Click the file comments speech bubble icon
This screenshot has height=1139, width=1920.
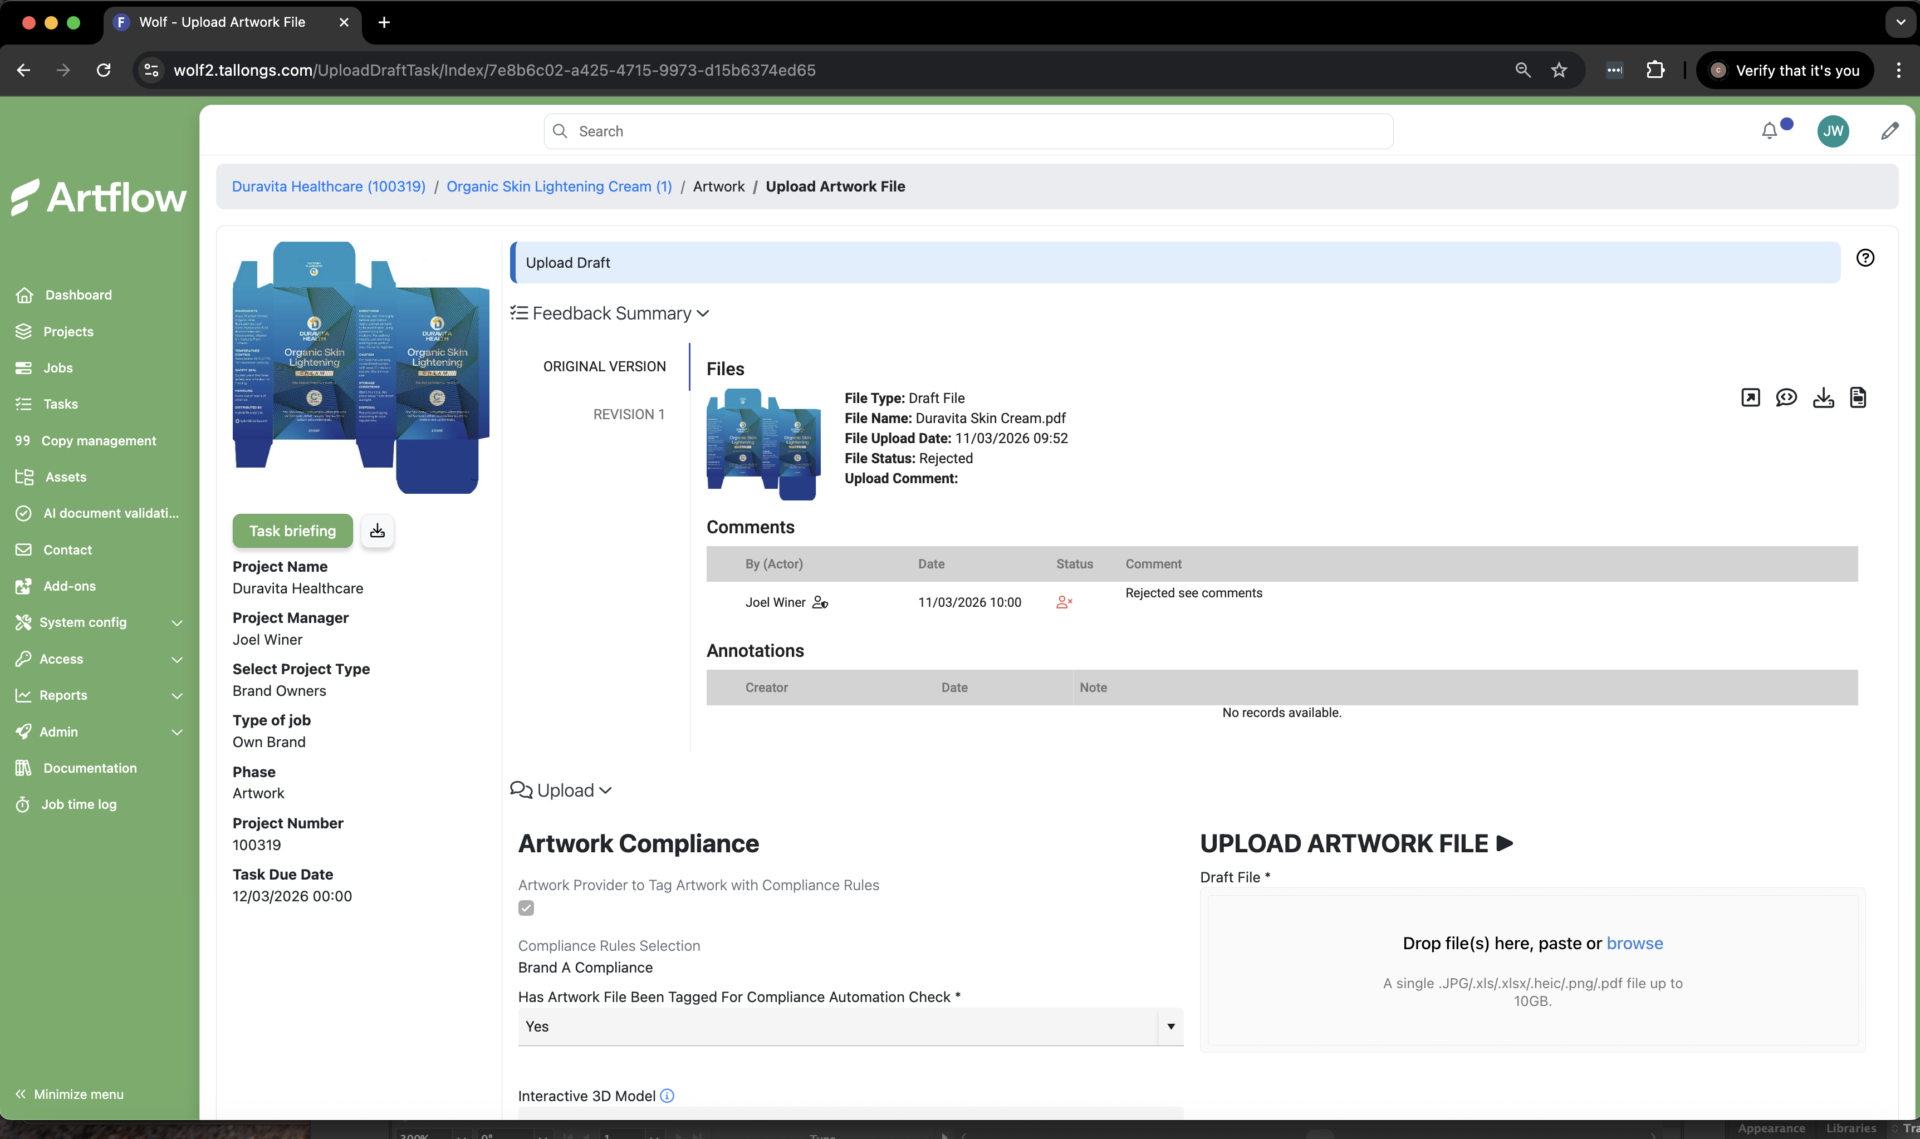tap(1786, 398)
